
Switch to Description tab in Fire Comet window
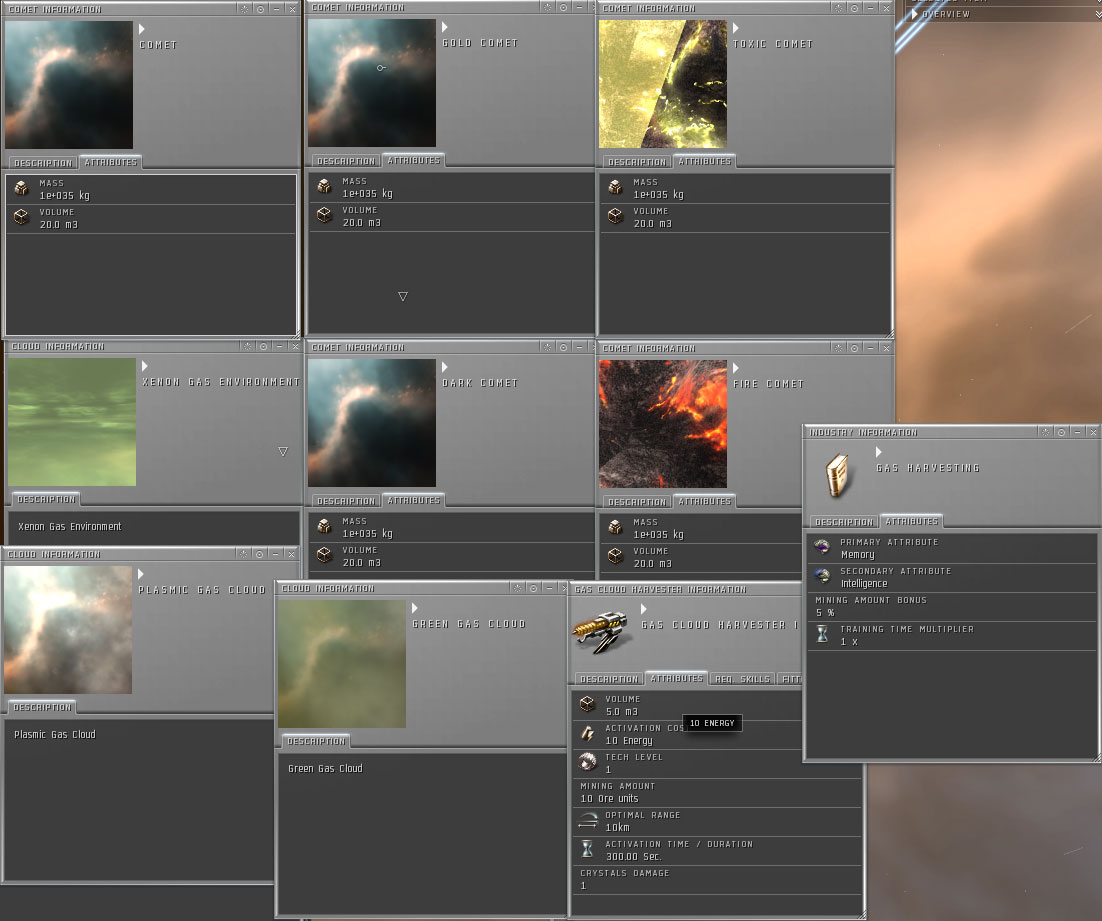(x=637, y=502)
